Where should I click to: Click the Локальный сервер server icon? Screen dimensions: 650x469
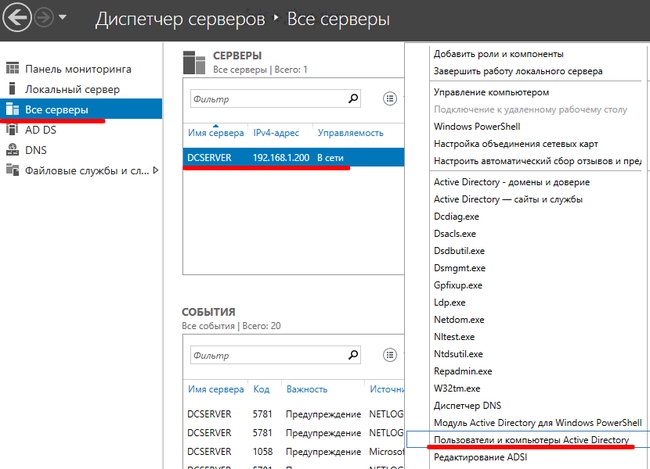12,89
